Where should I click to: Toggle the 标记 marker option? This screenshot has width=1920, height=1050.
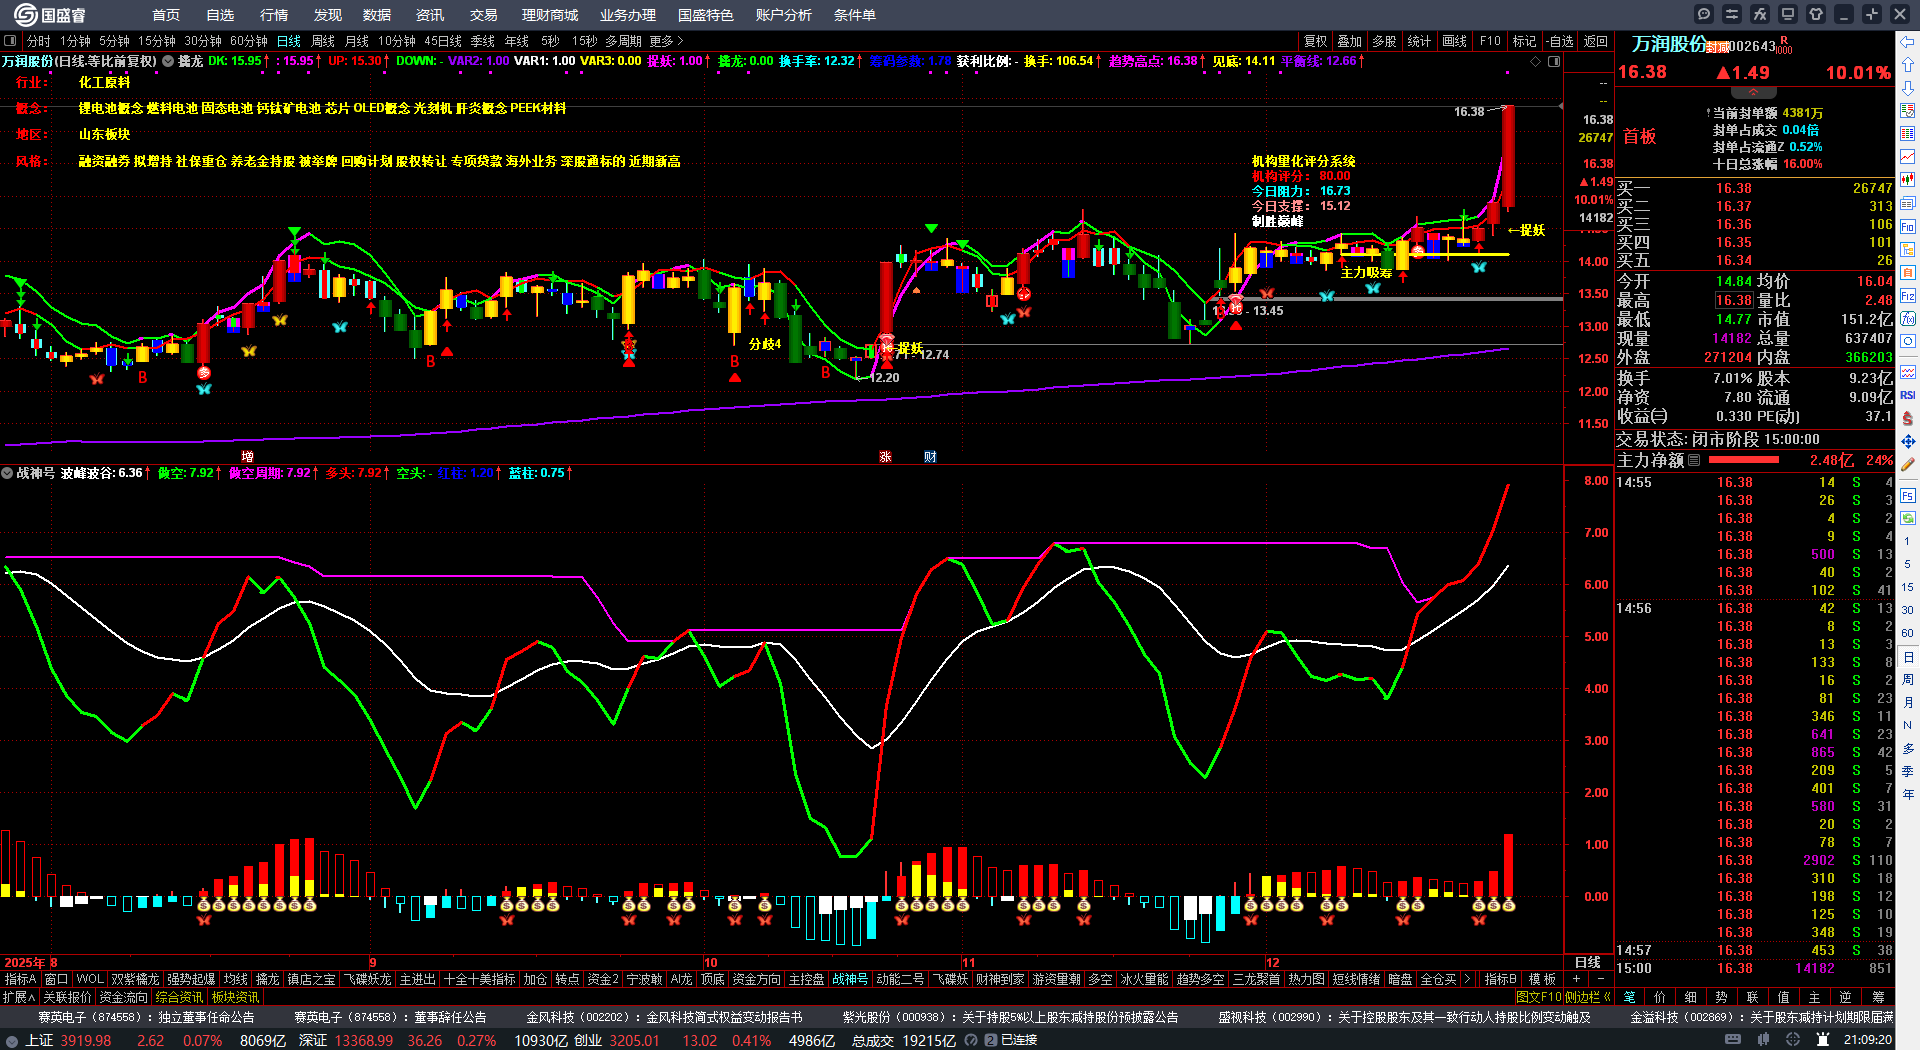1525,41
